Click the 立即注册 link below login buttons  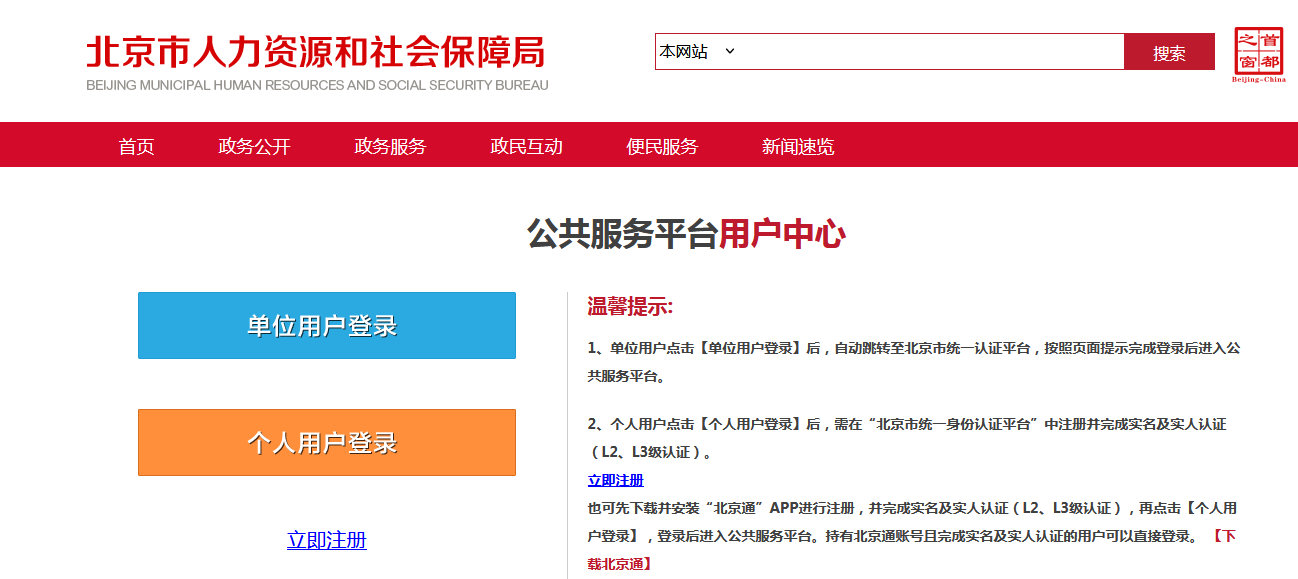[x=326, y=539]
